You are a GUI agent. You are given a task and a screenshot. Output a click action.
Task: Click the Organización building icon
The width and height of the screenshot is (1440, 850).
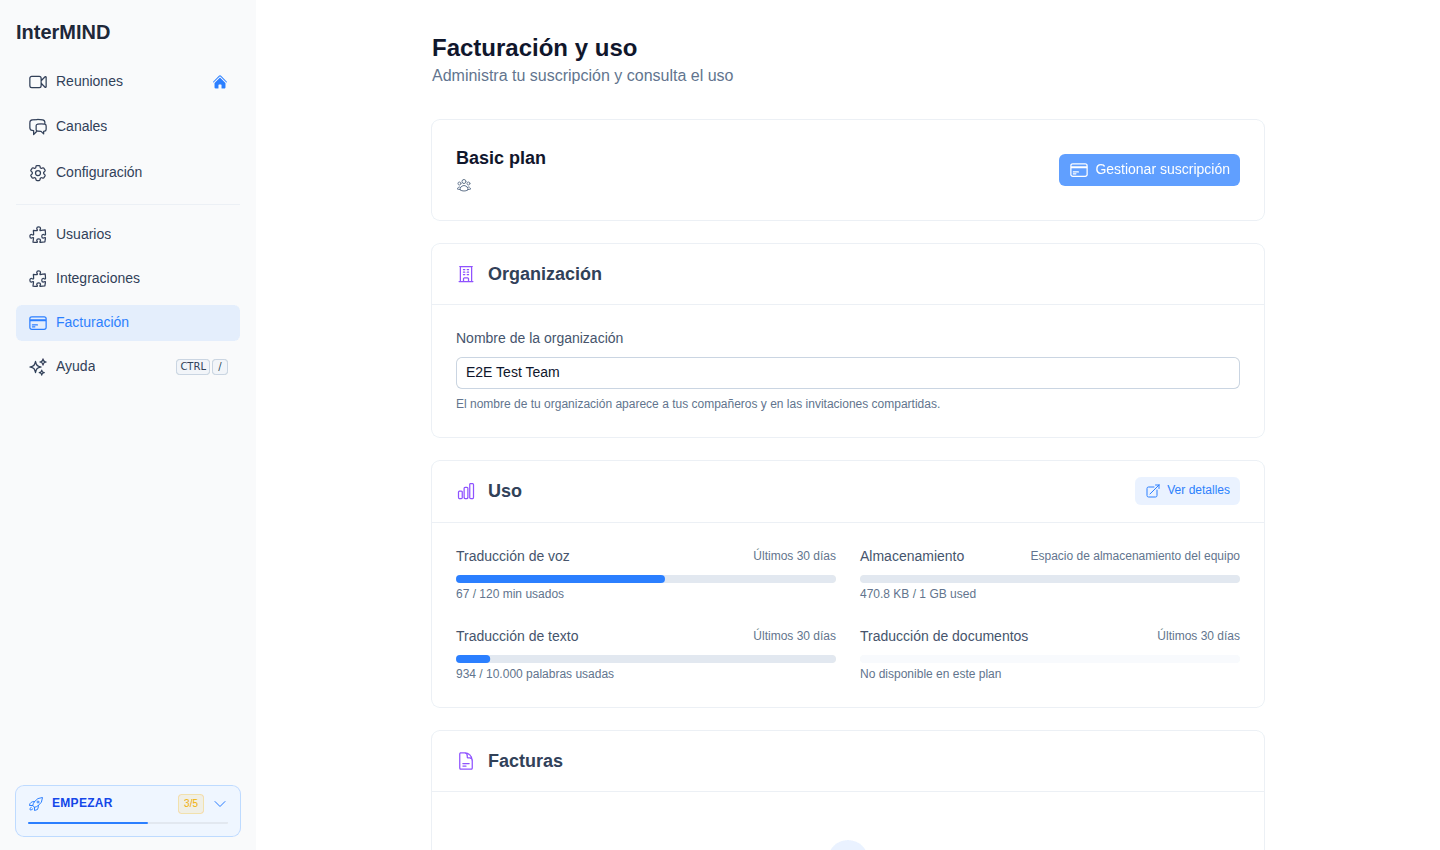pos(466,274)
